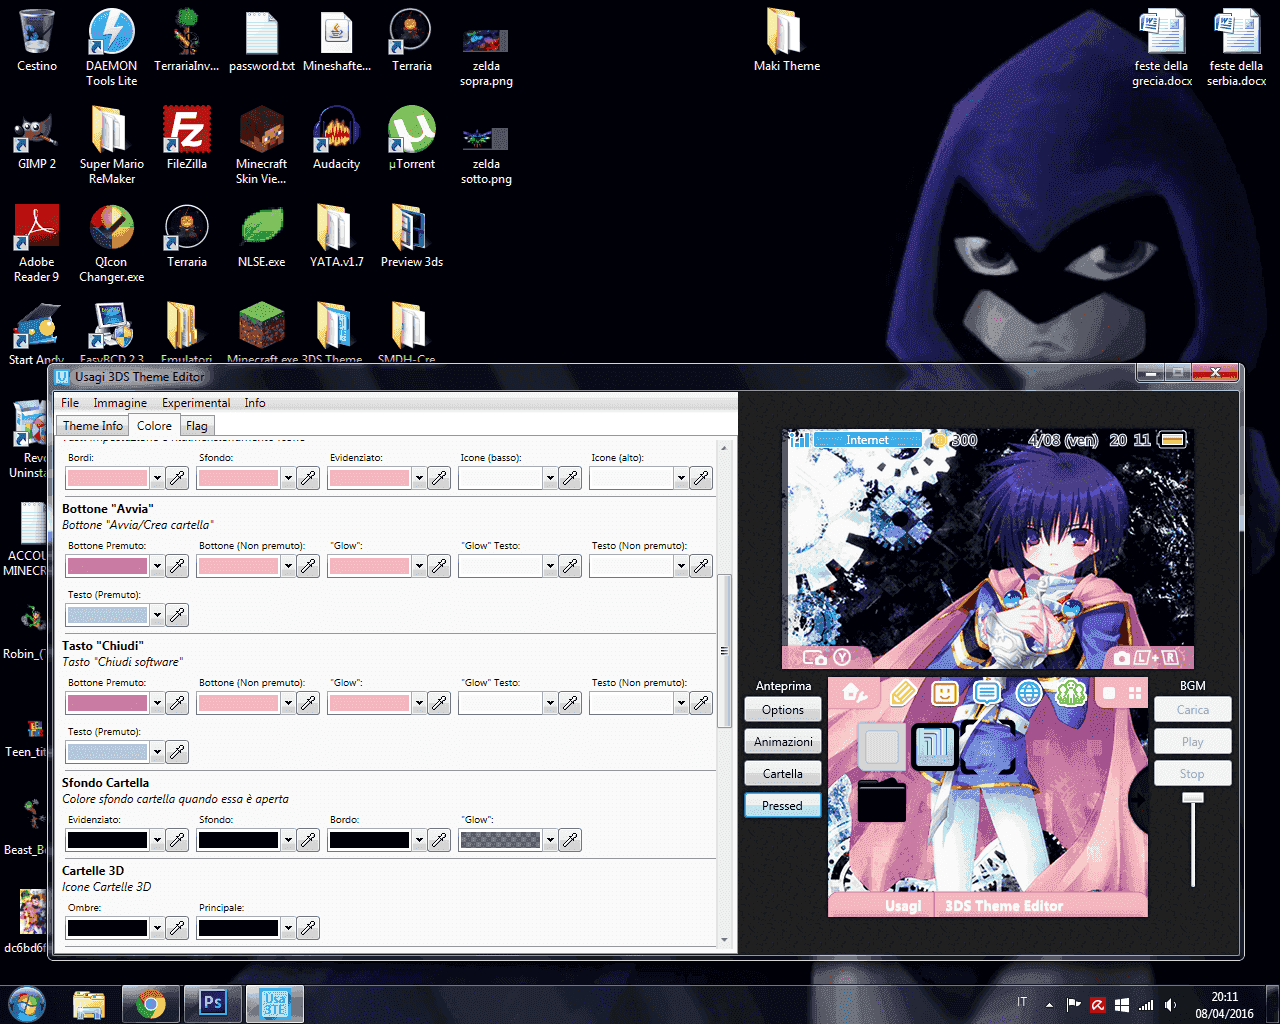
Task: Use the "Glow" eyedropper in Sfondo Cartella
Action: pos(570,840)
